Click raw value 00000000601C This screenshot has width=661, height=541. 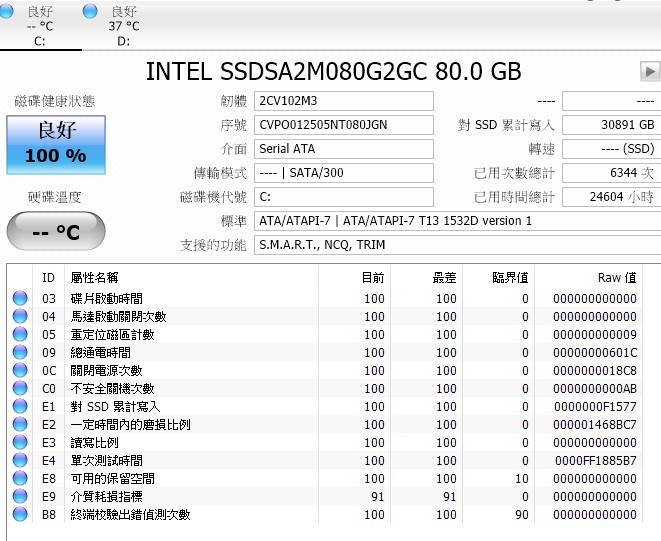[x=595, y=353]
